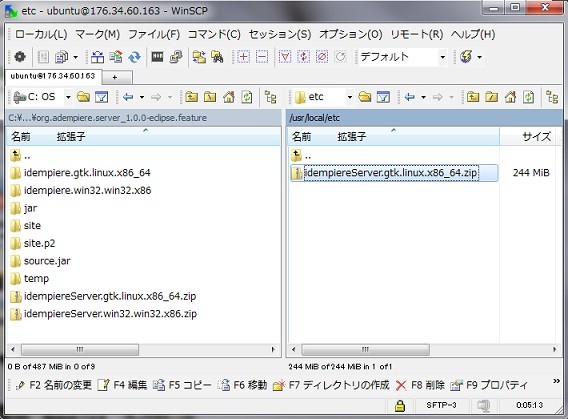Expand the C: OS drive dropdown
The image size is (568, 419).
pyautogui.click(x=68, y=97)
